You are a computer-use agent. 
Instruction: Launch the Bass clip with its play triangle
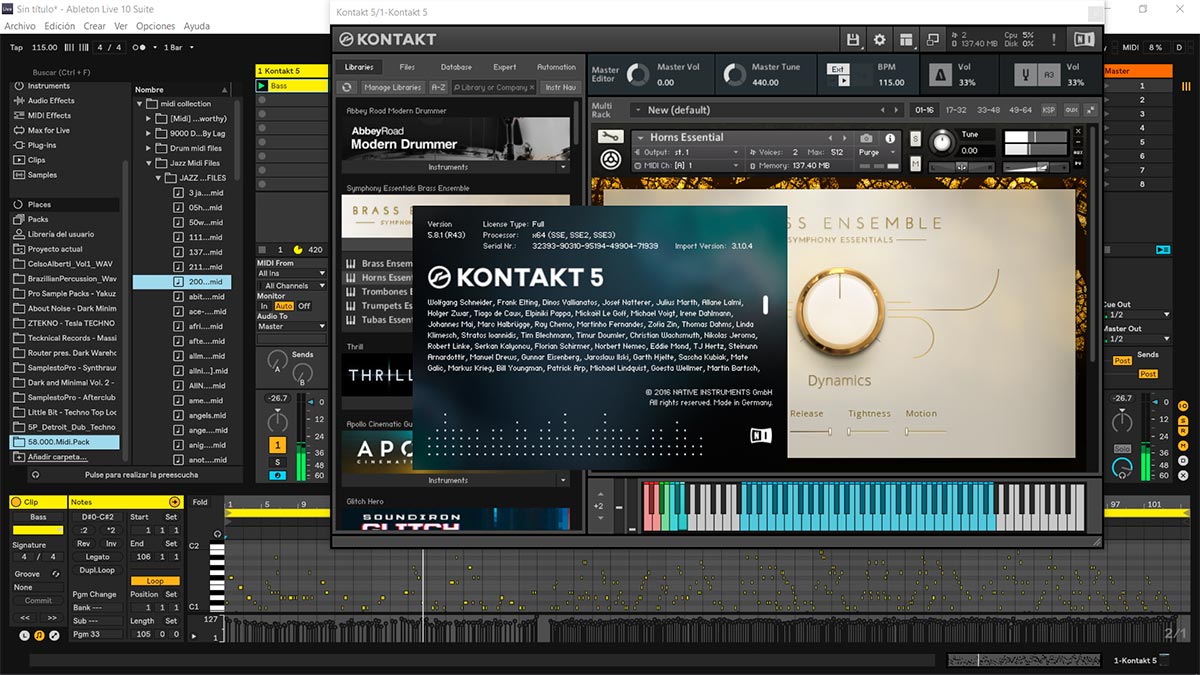click(262, 86)
